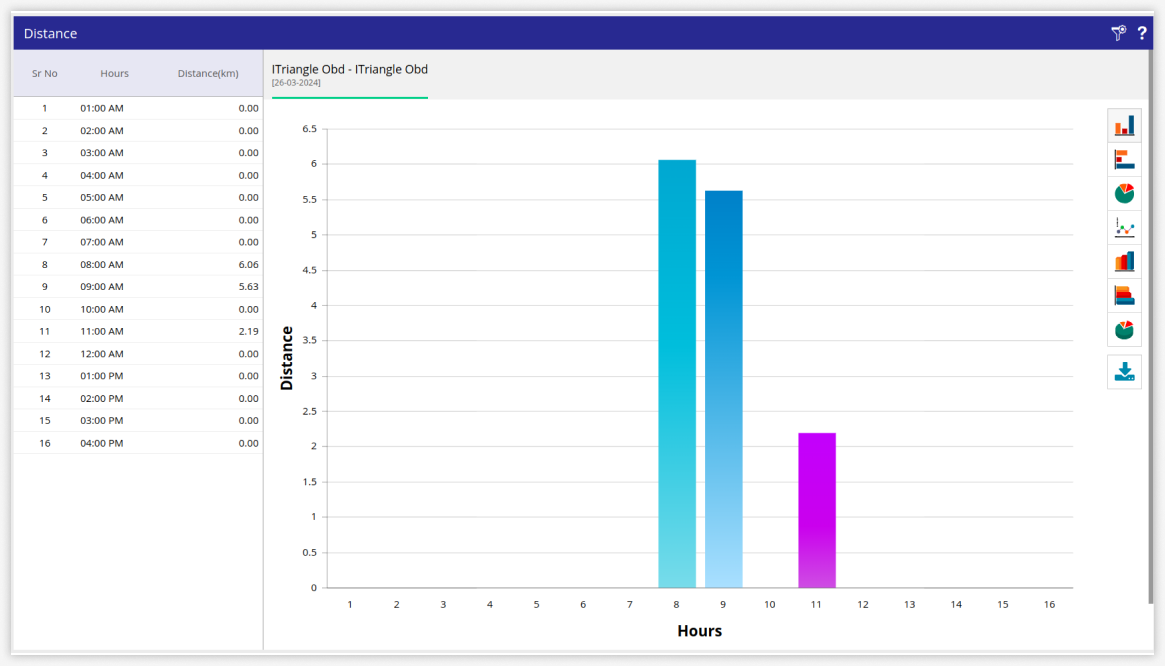This screenshot has height=666, width=1165.
Task: Select the 09:00 AM table row
Action: coord(138,287)
